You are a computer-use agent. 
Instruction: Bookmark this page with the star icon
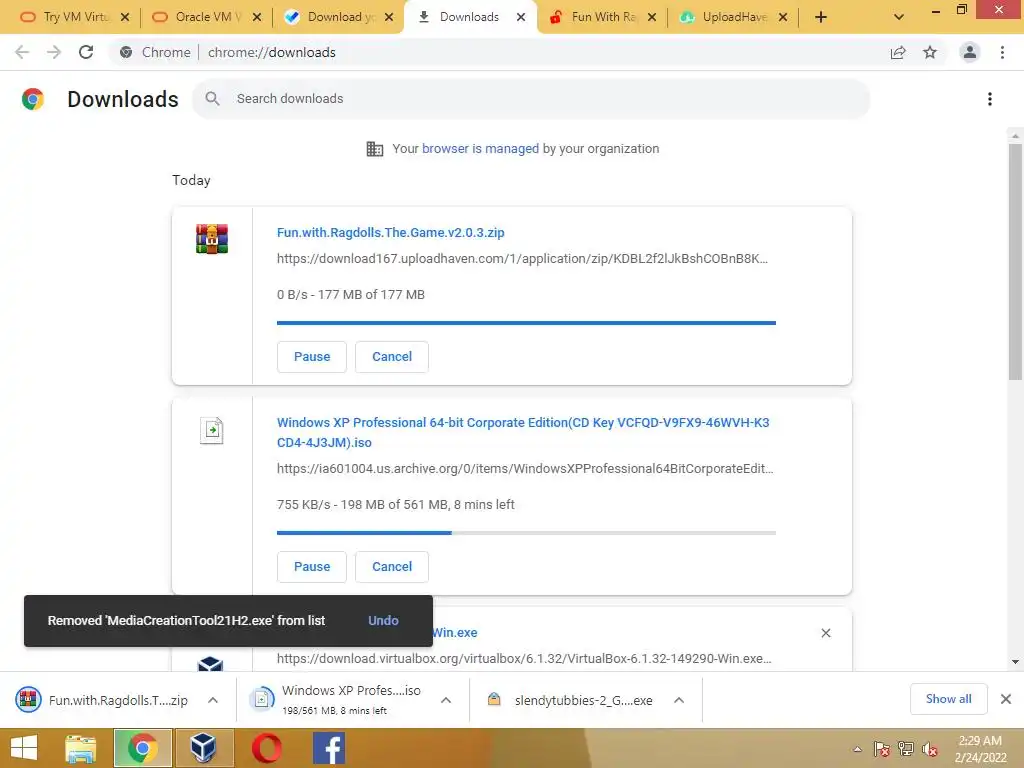pyautogui.click(x=930, y=52)
